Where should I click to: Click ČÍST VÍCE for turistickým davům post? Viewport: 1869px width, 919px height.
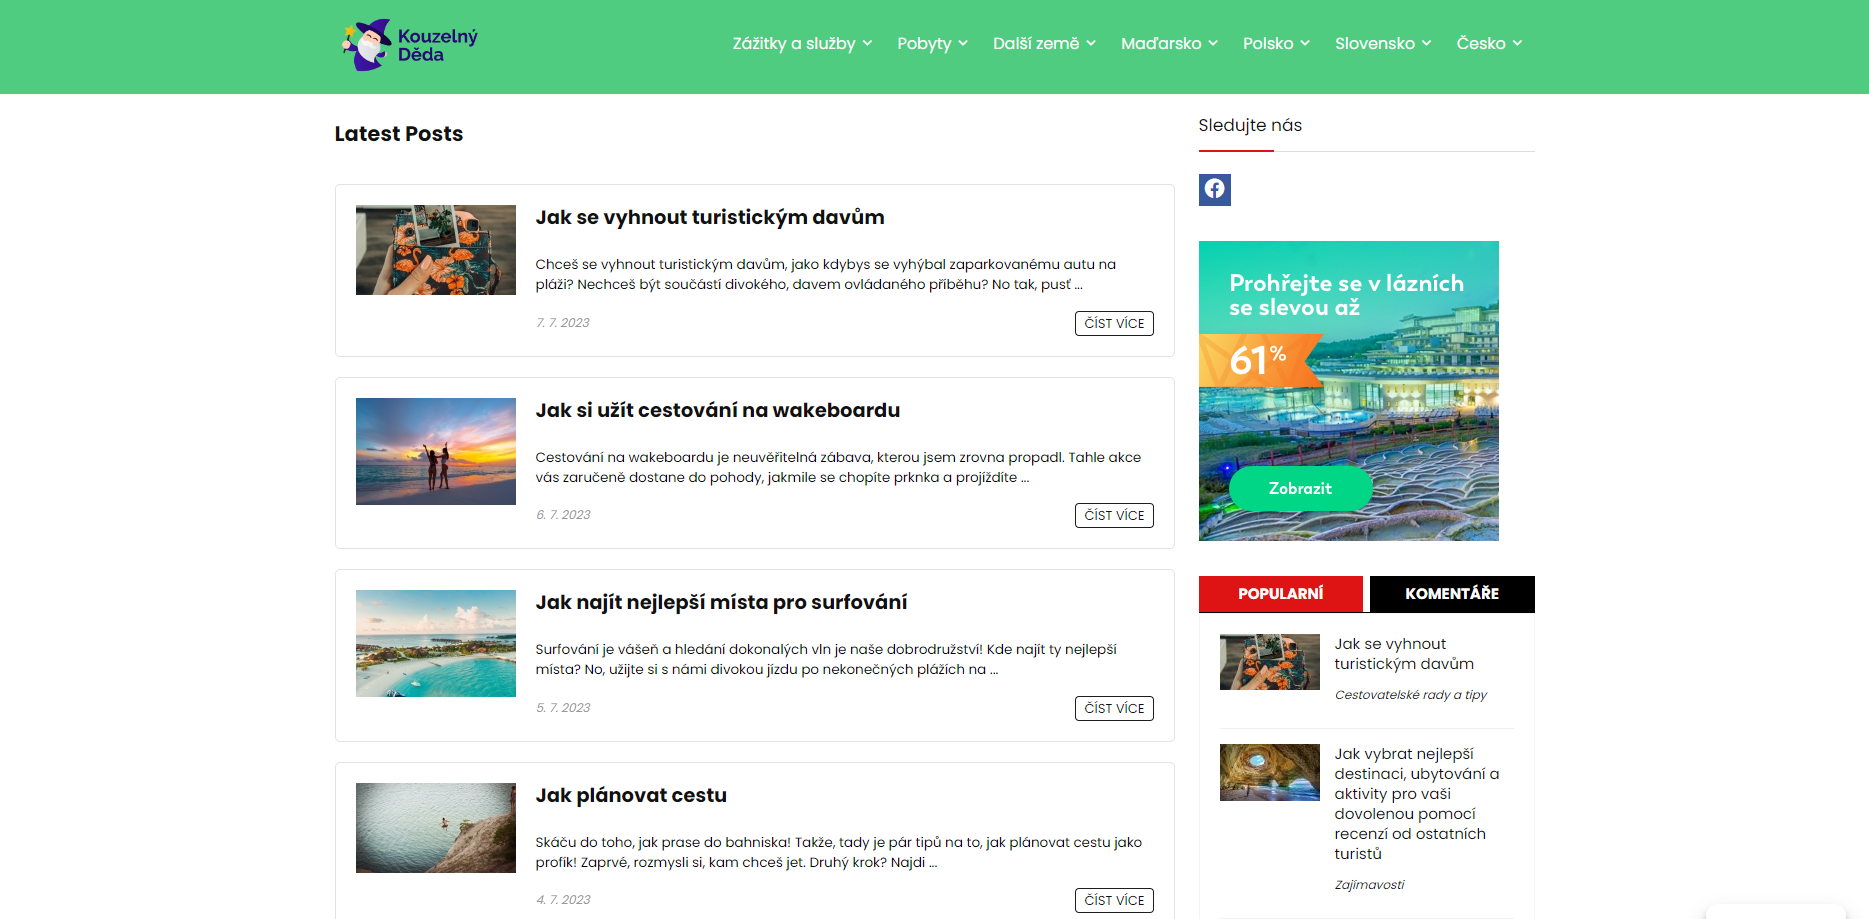1114,323
